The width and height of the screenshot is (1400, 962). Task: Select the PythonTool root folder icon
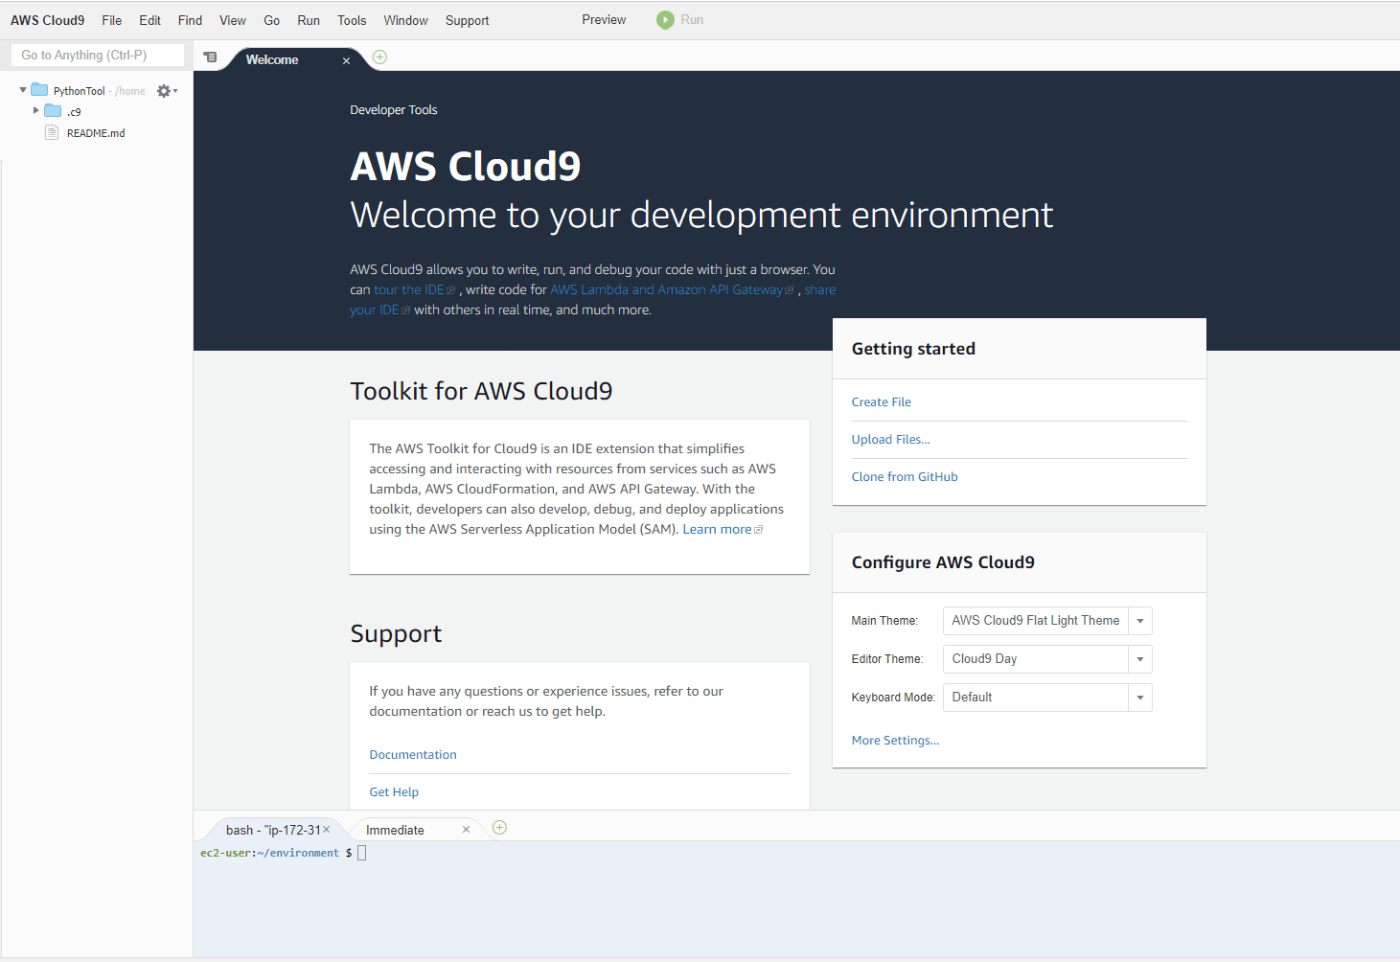(40, 90)
